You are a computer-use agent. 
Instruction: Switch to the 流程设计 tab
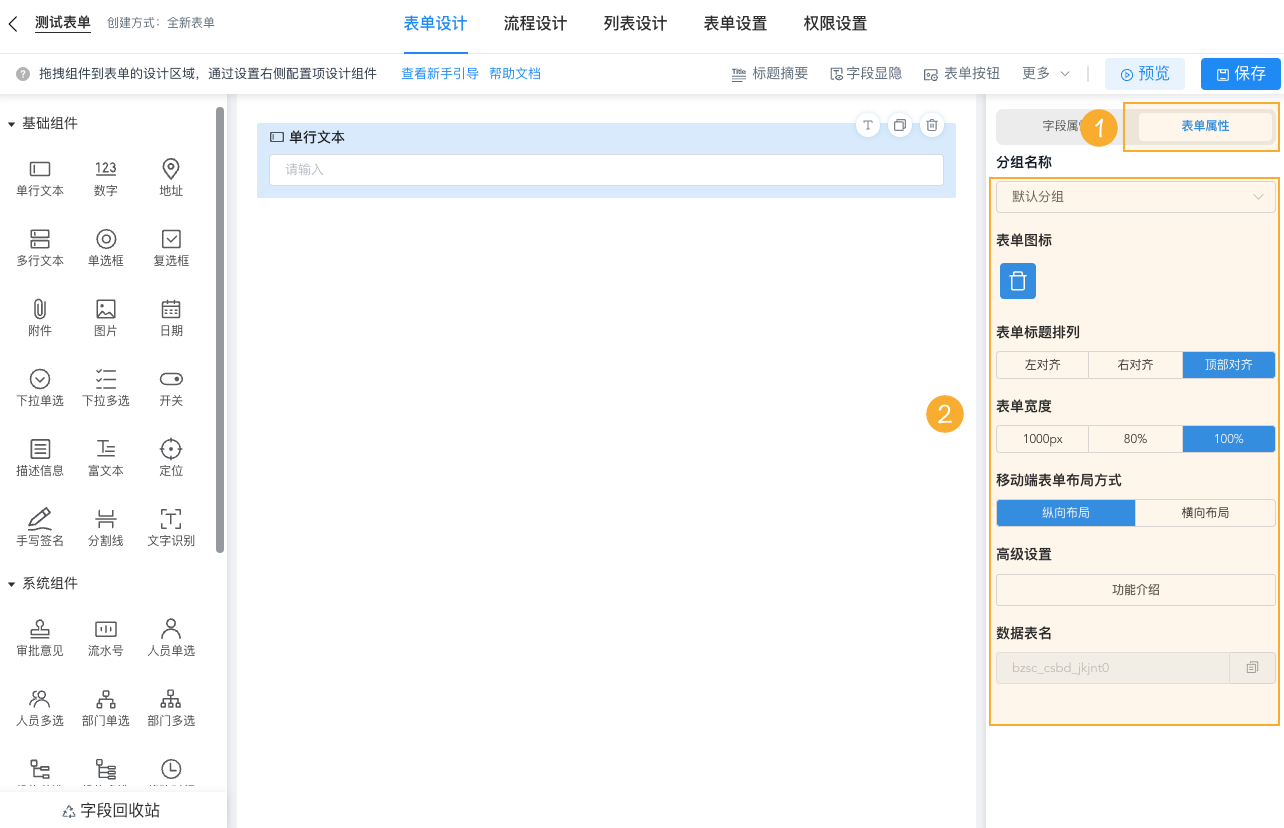point(535,23)
